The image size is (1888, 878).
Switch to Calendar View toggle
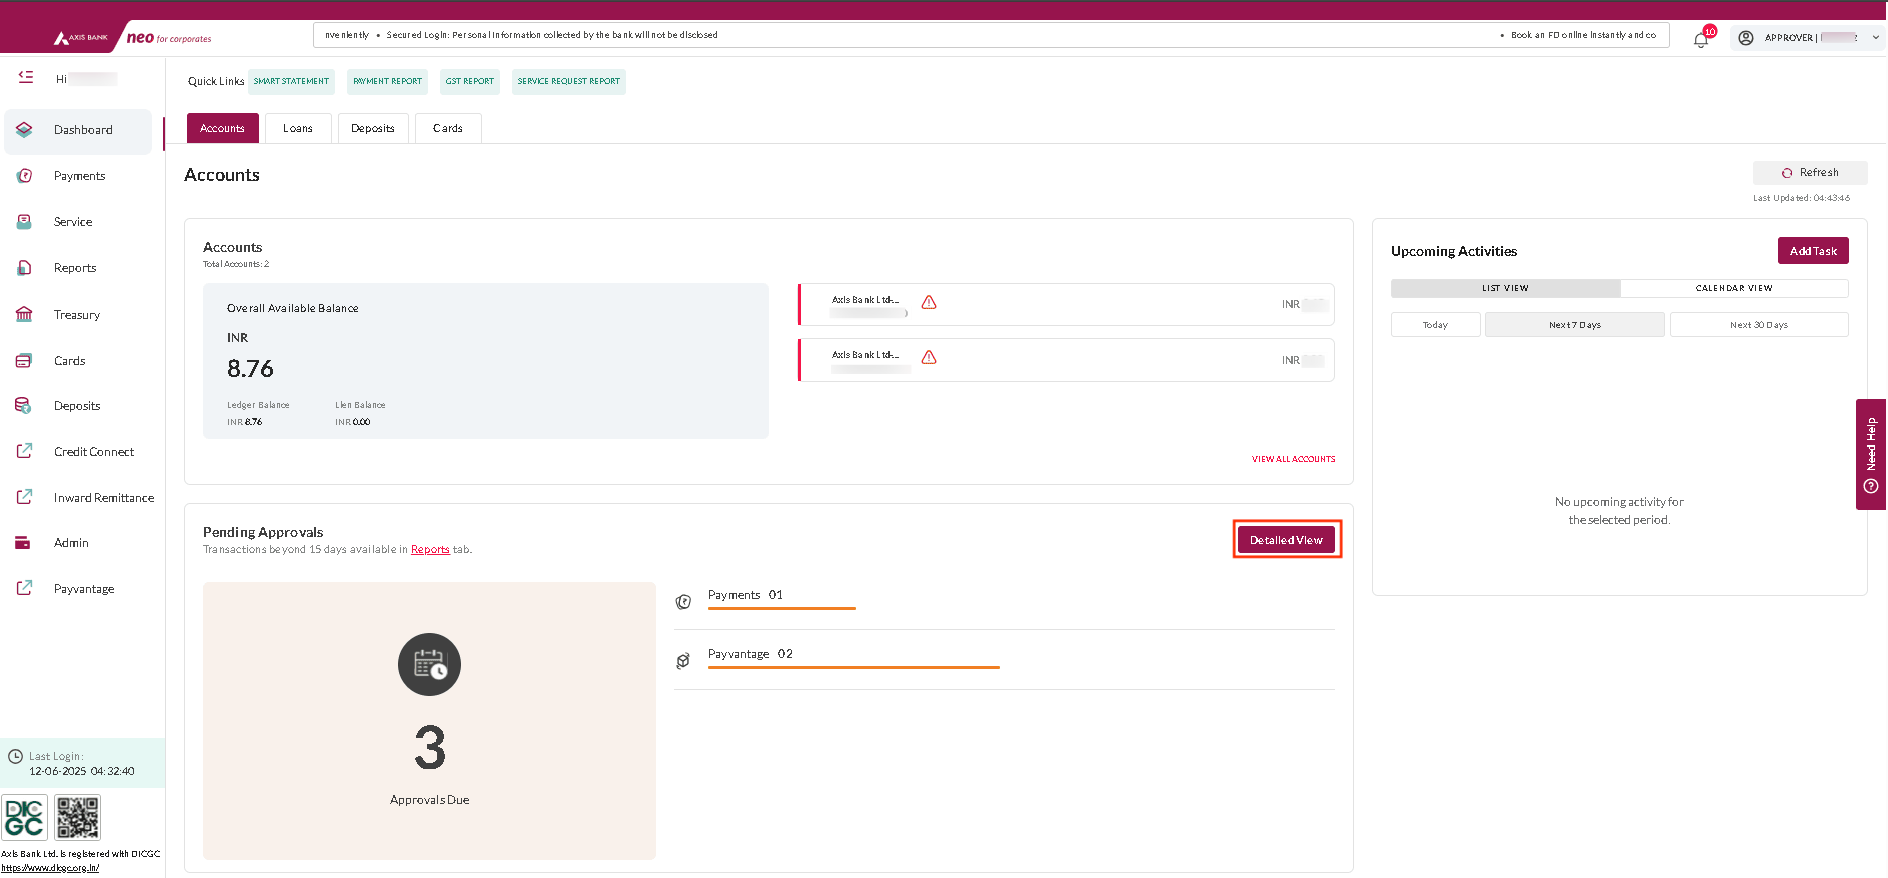point(1733,288)
